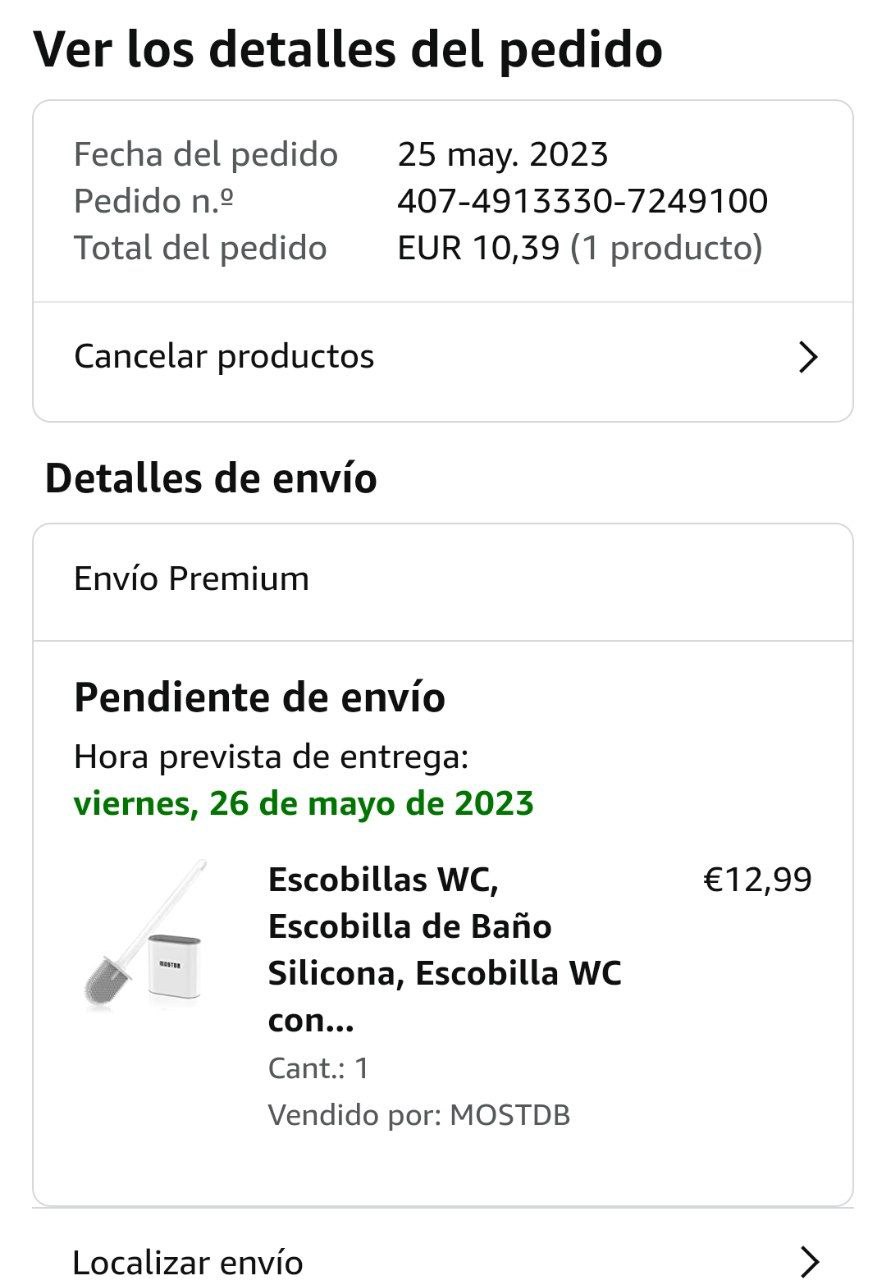Click the Ver los detalles del pedido title
The width and height of the screenshot is (886, 1280).
click(x=348, y=47)
